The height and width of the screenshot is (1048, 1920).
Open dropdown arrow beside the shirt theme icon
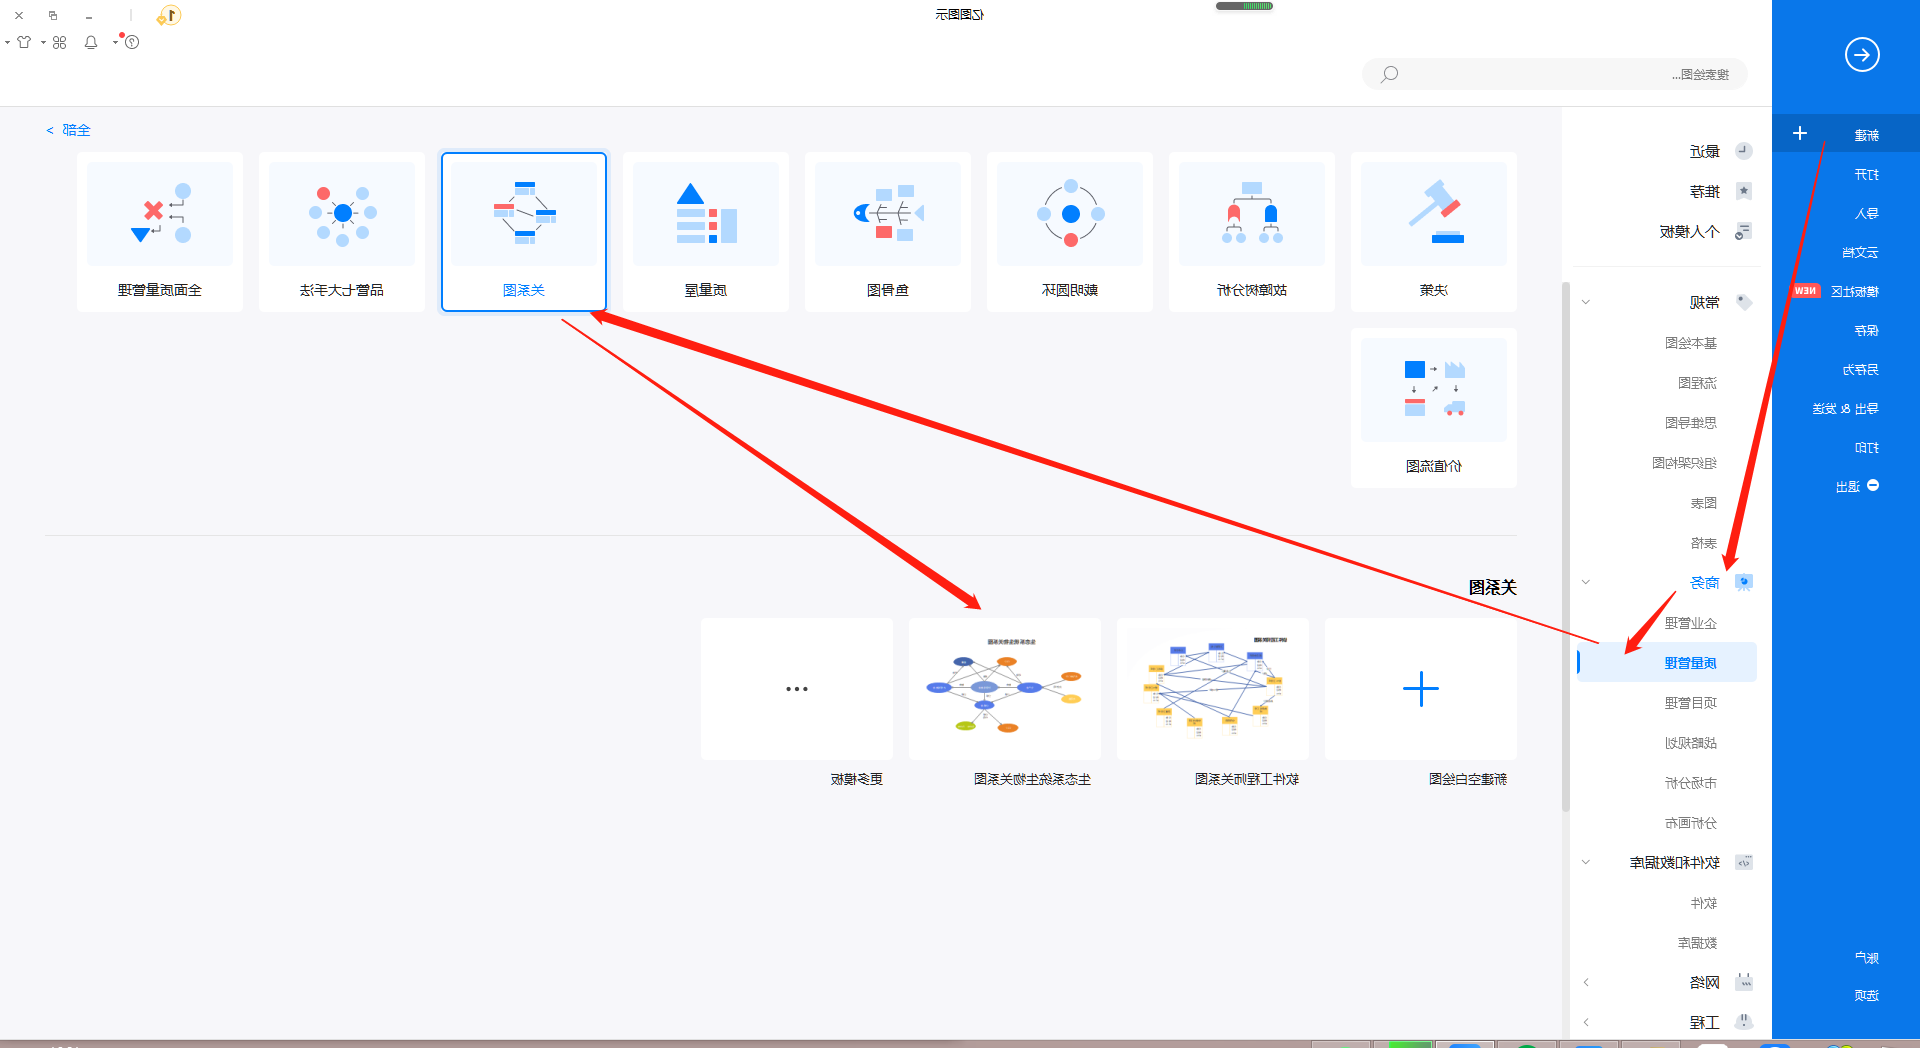[7, 43]
